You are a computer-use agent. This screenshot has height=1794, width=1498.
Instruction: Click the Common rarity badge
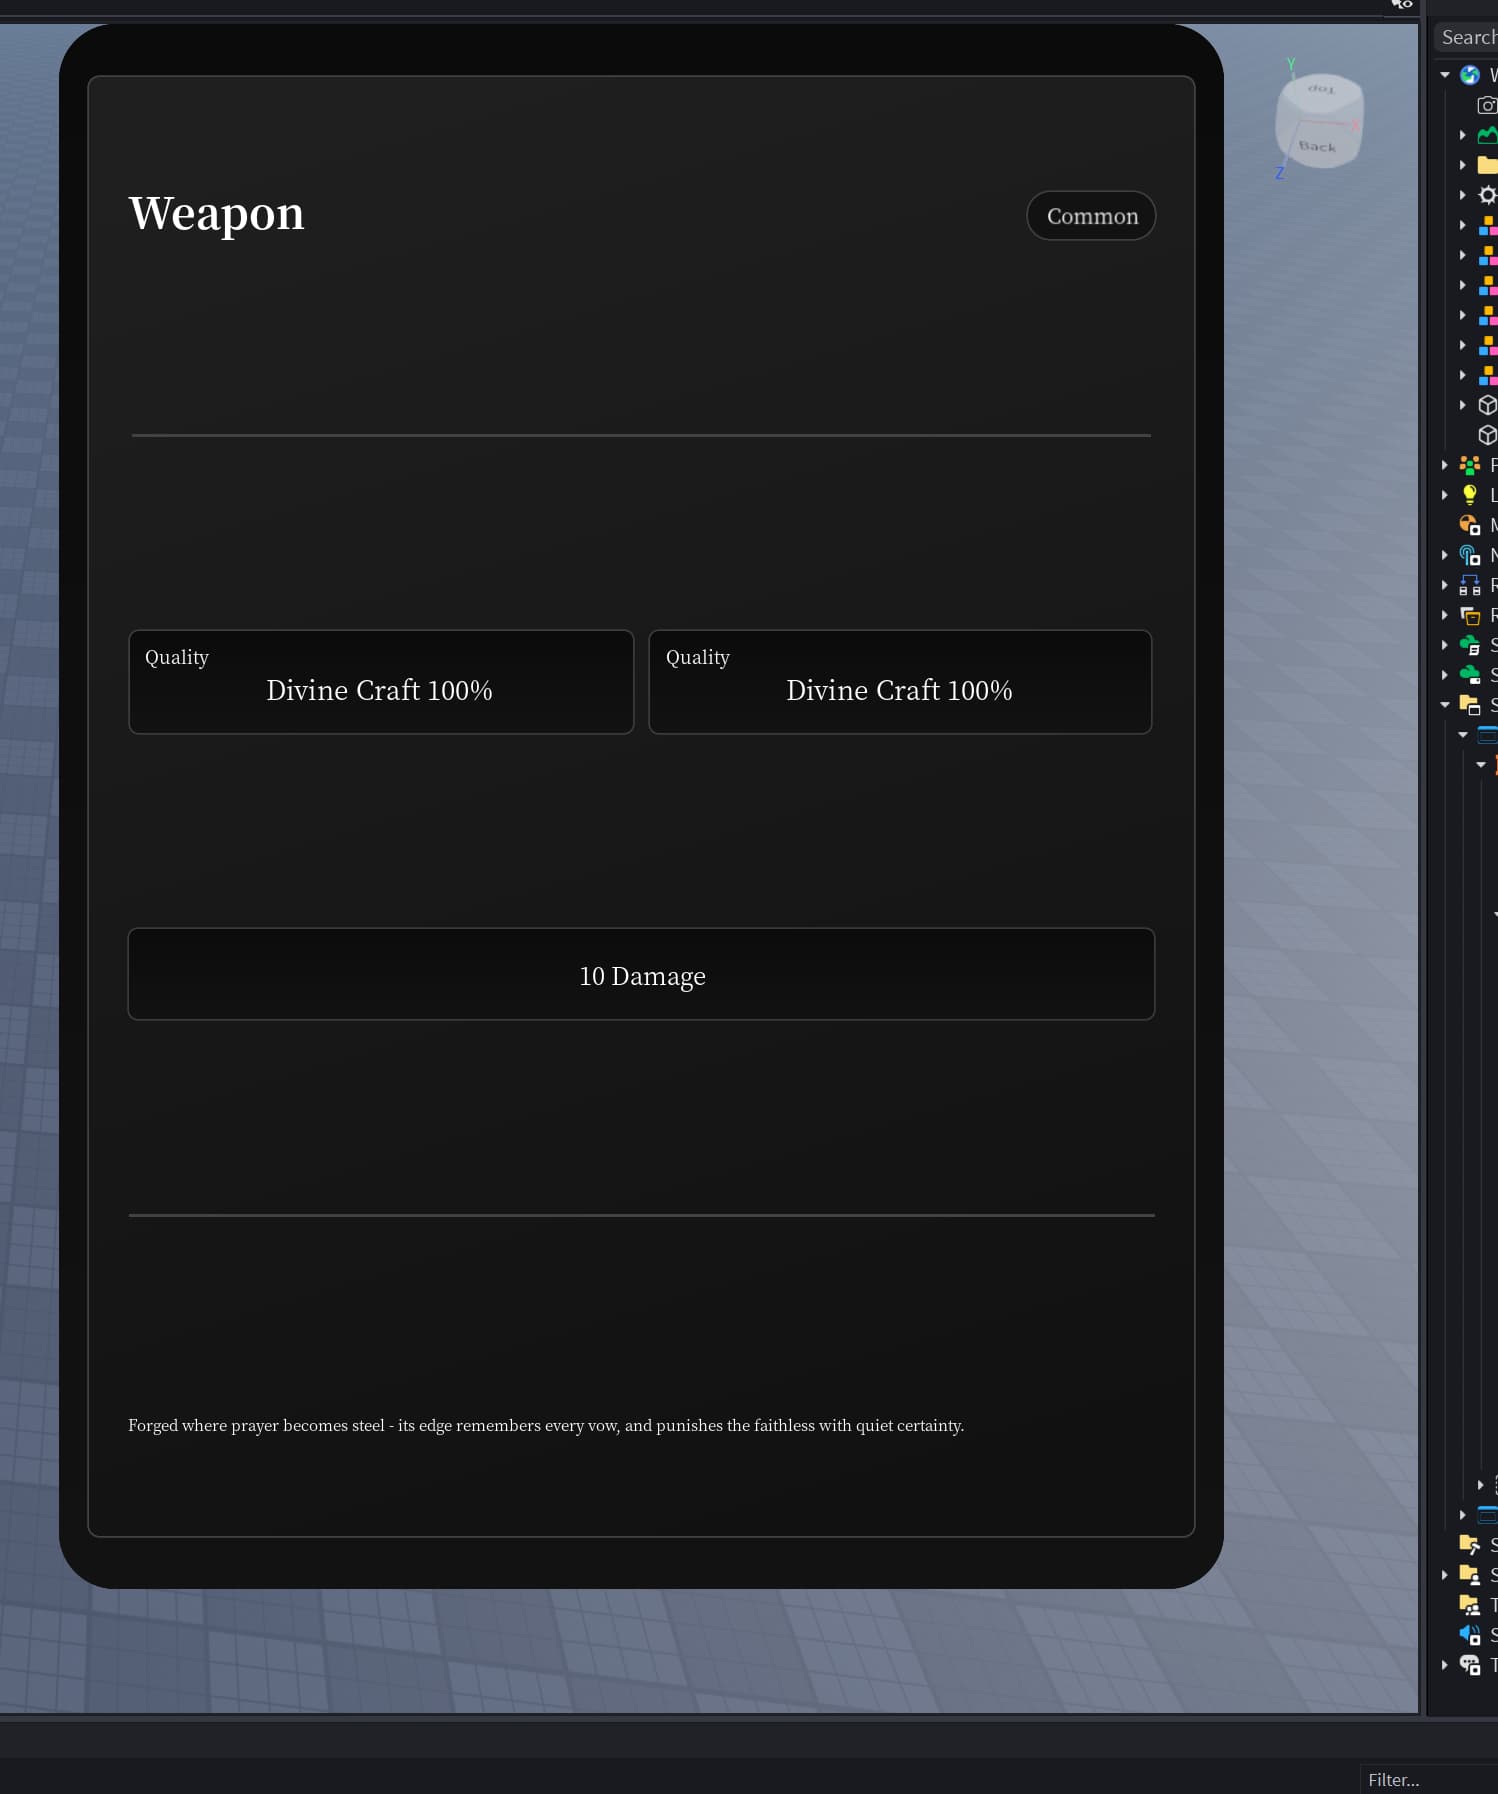coord(1091,216)
